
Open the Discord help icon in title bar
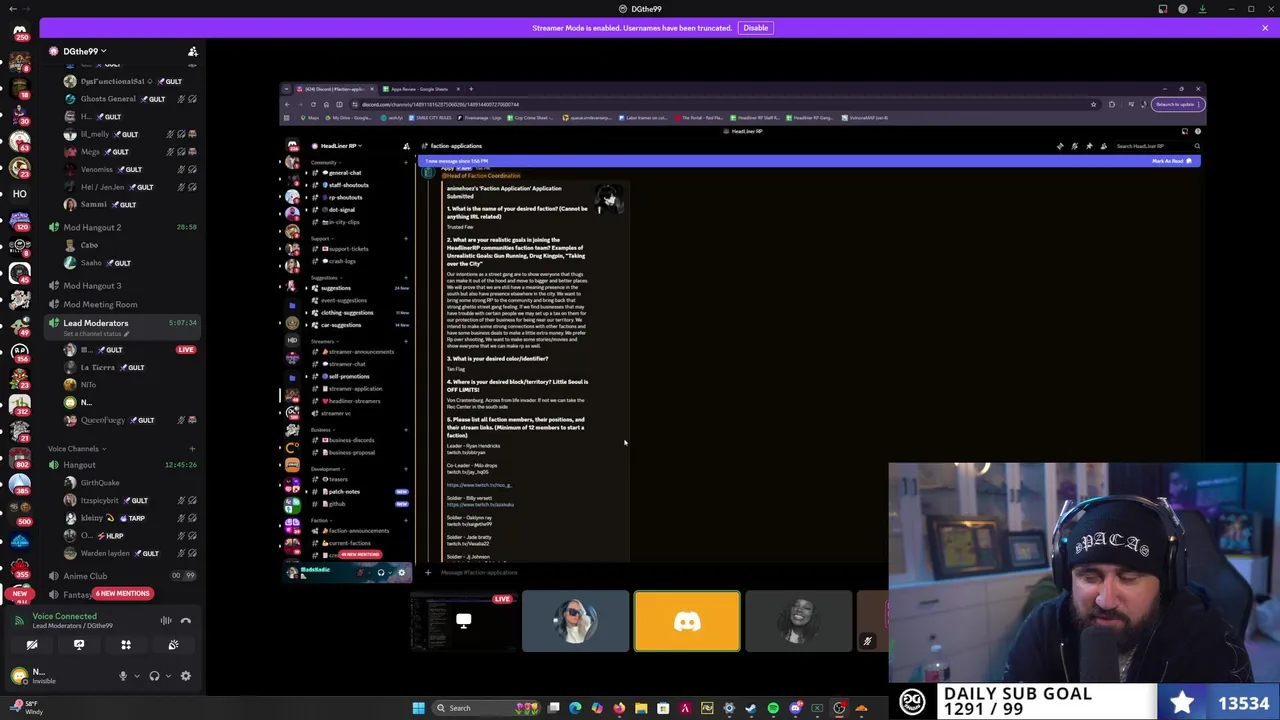point(1183,9)
